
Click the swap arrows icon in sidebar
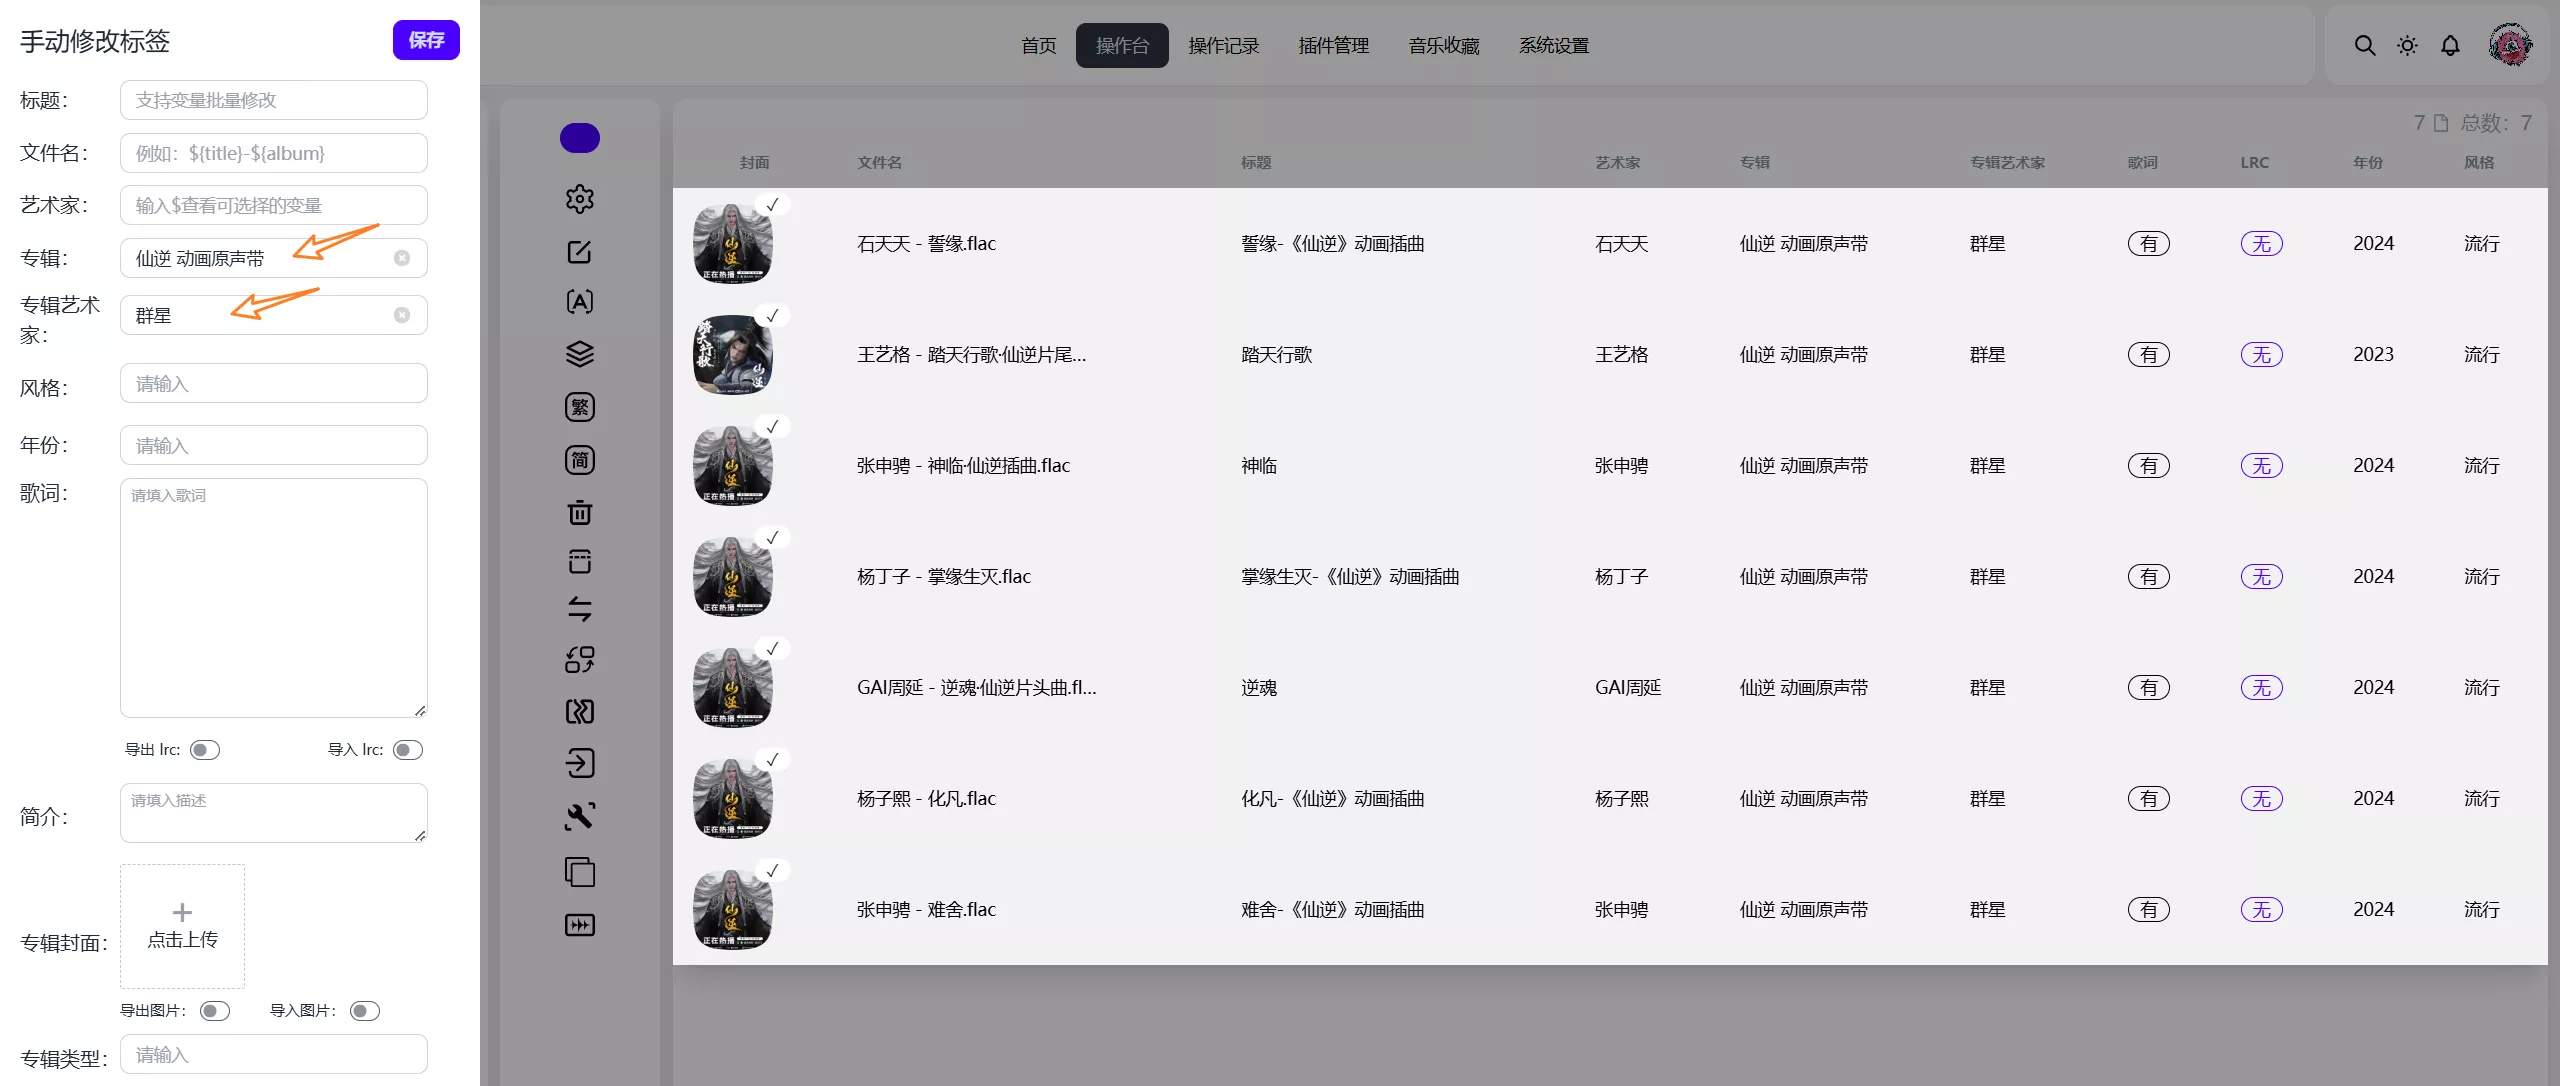click(x=580, y=608)
